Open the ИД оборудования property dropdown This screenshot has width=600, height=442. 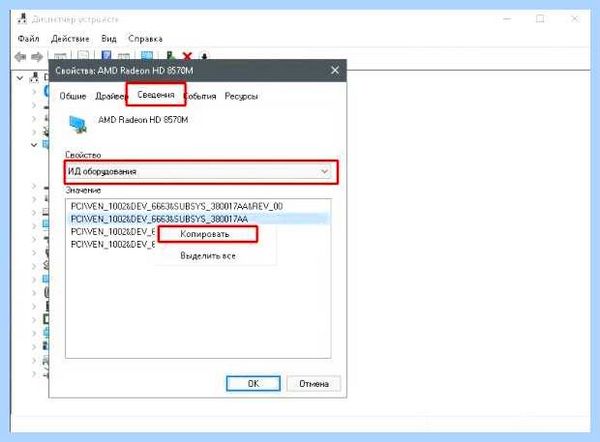(201, 171)
